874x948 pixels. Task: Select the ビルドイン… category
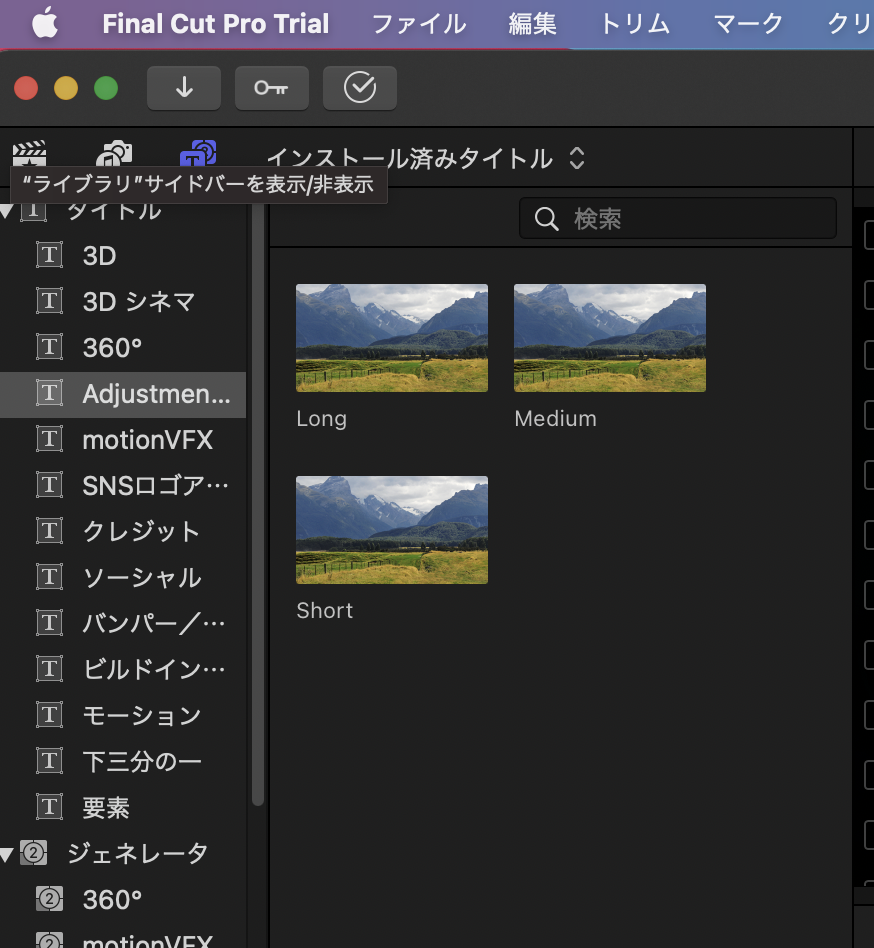point(123,669)
